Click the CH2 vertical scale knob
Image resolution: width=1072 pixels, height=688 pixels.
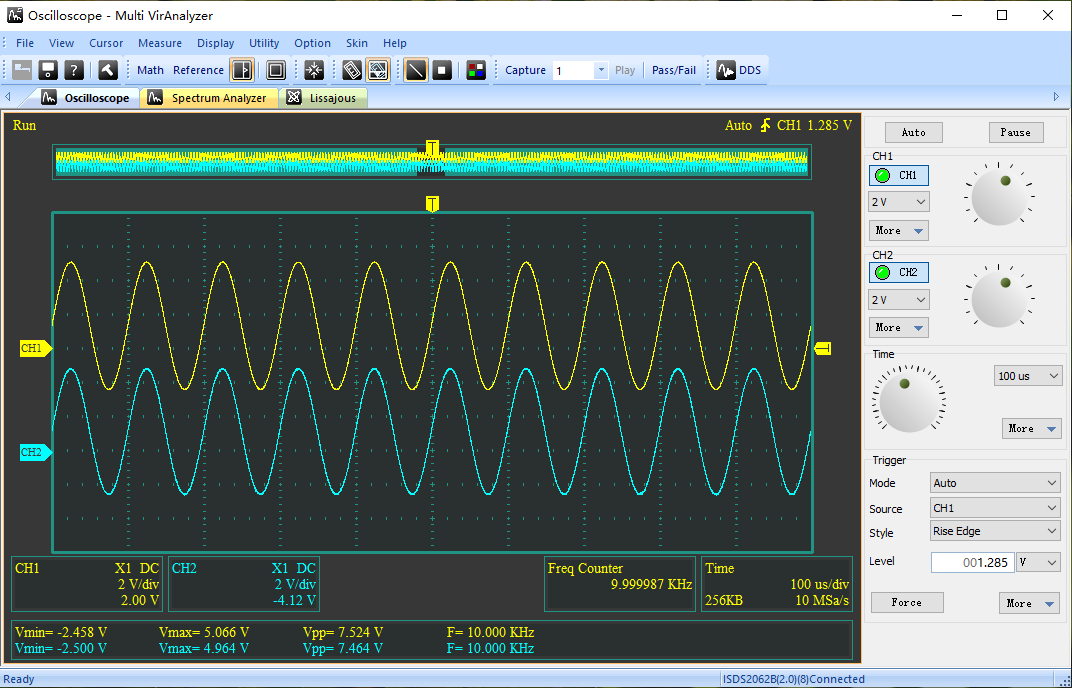click(x=999, y=300)
